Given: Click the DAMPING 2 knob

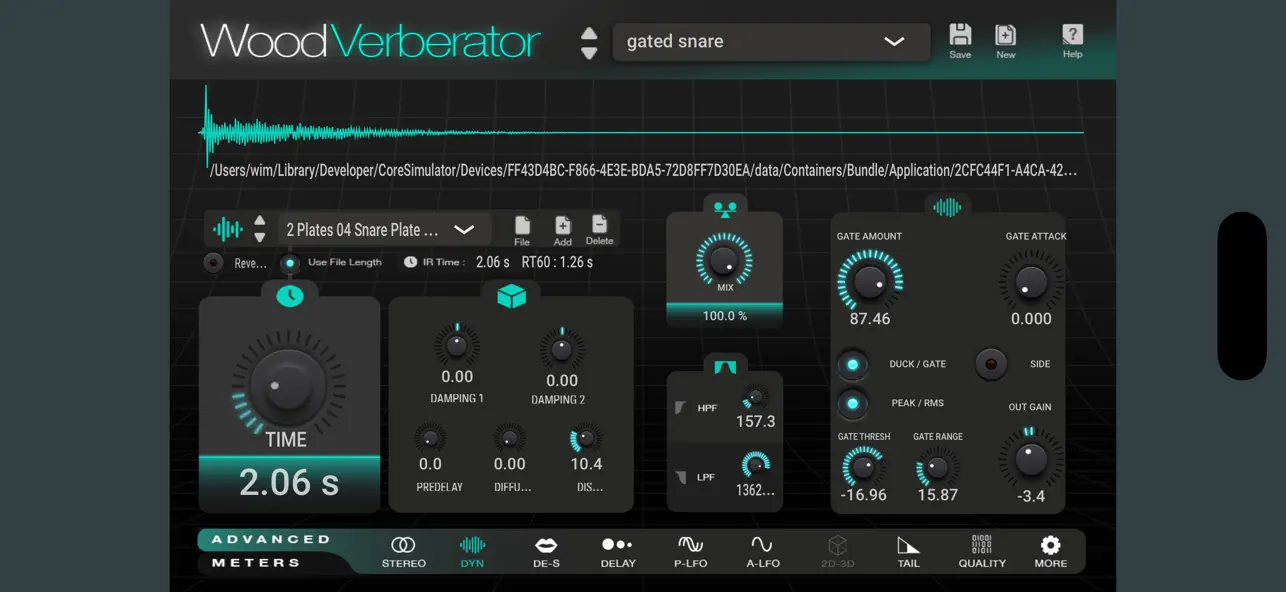Looking at the screenshot, I should [x=562, y=349].
